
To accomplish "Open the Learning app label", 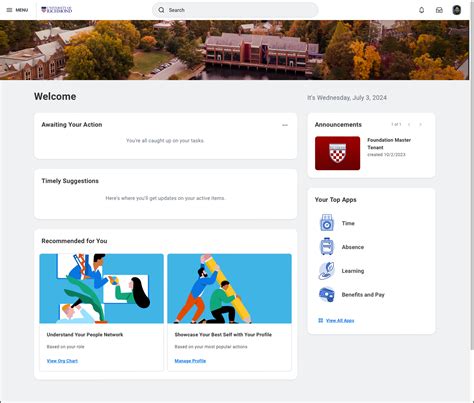I will tap(353, 271).
